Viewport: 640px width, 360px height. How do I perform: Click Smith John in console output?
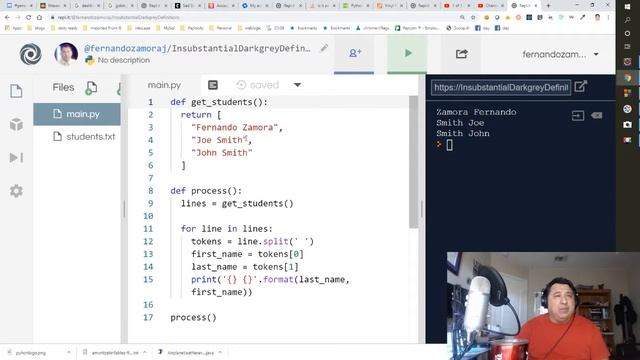462,133
